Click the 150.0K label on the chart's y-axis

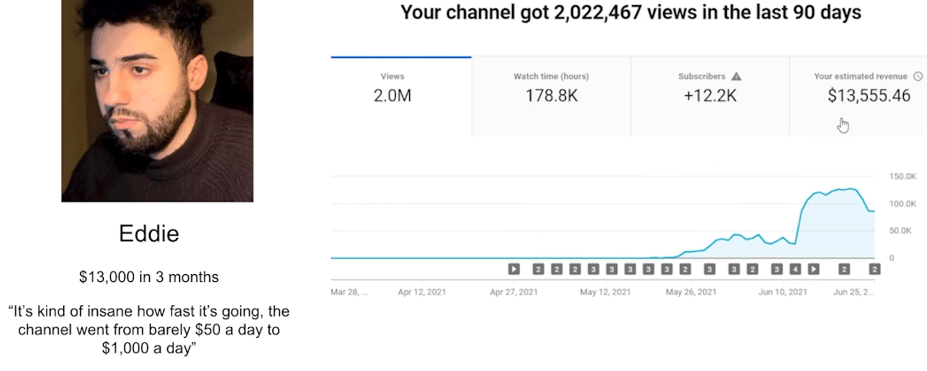click(903, 177)
